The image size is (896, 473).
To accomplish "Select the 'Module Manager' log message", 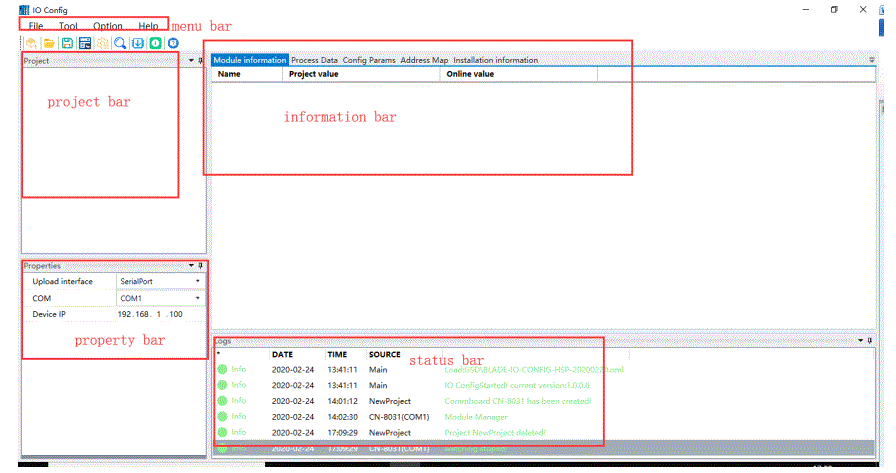I will (476, 417).
